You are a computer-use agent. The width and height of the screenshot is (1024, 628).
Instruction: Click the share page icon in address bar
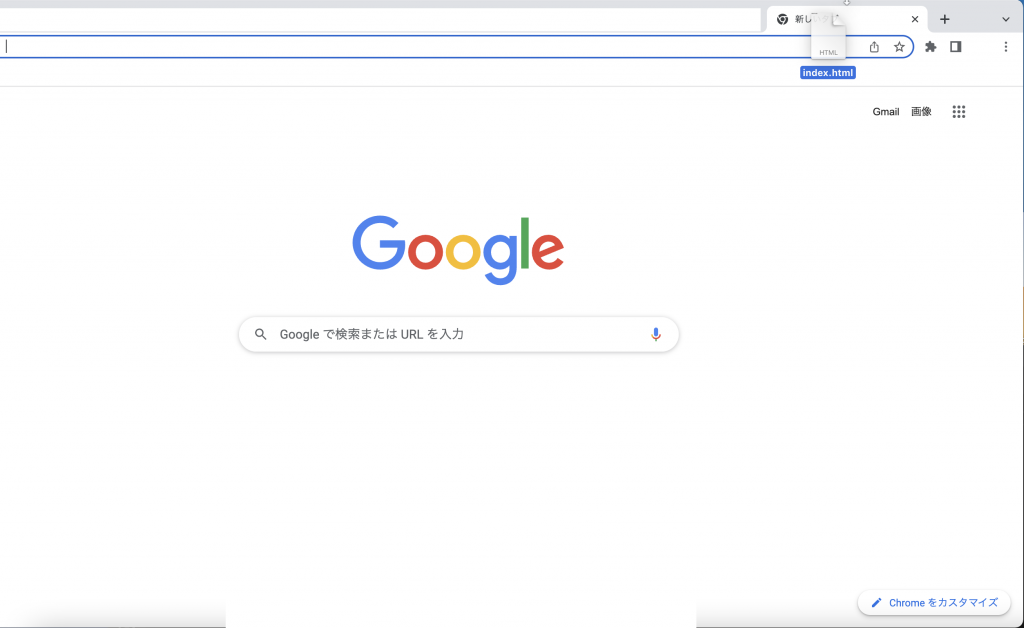point(874,47)
